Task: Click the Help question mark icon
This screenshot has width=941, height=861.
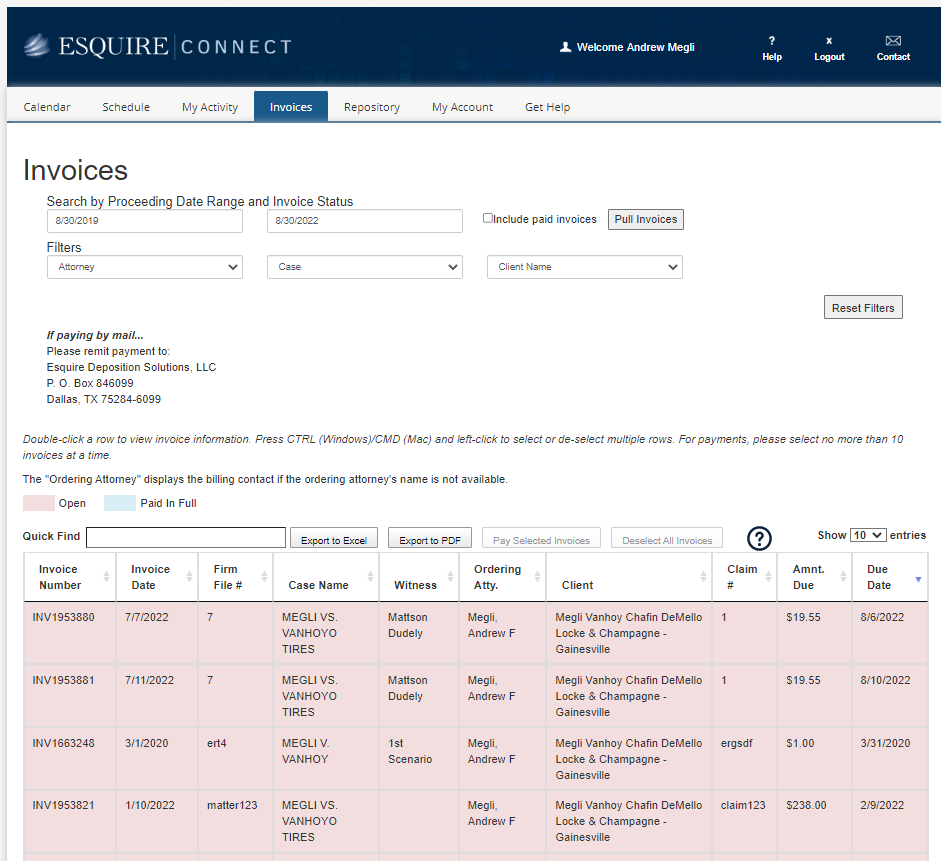Action: (771, 42)
